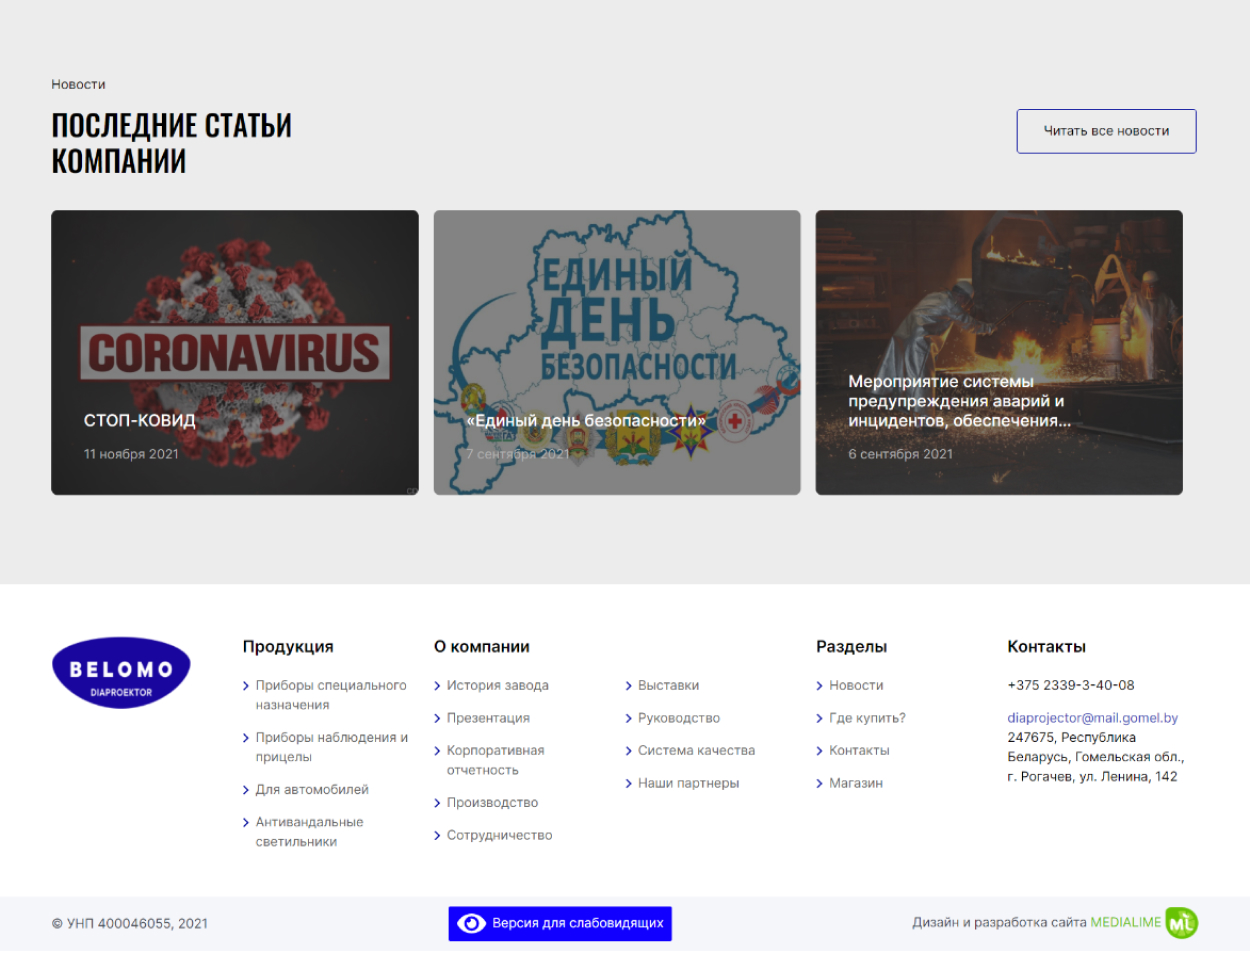Click the '11 ноября 2021' date text
Image resolution: width=1250 pixels, height=956 pixels.
point(131,454)
